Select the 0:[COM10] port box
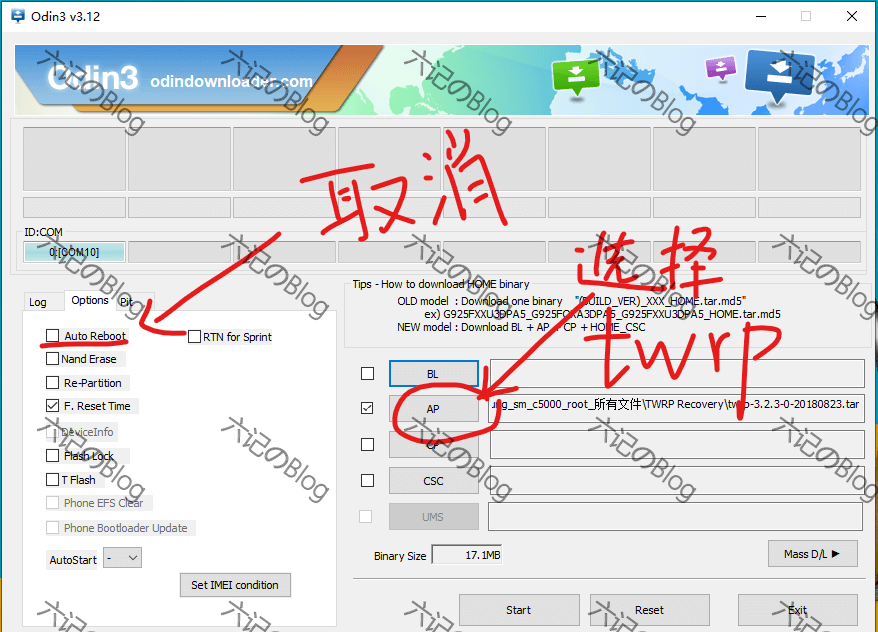878x632 pixels. (x=74, y=252)
